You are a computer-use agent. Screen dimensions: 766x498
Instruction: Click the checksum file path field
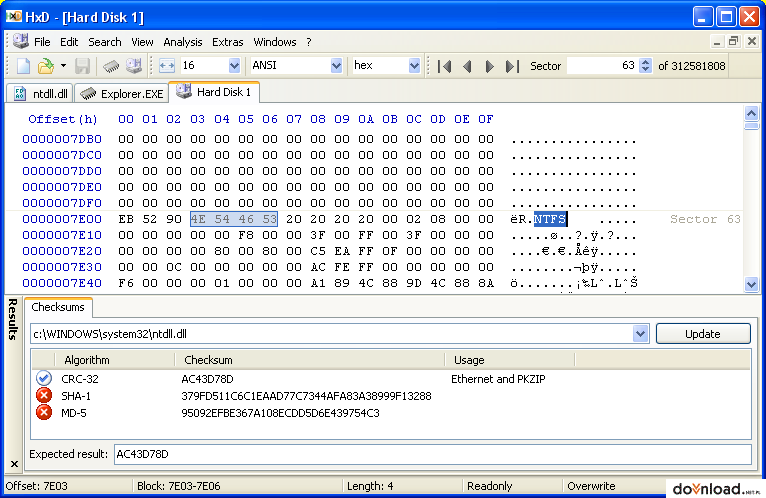(332, 334)
